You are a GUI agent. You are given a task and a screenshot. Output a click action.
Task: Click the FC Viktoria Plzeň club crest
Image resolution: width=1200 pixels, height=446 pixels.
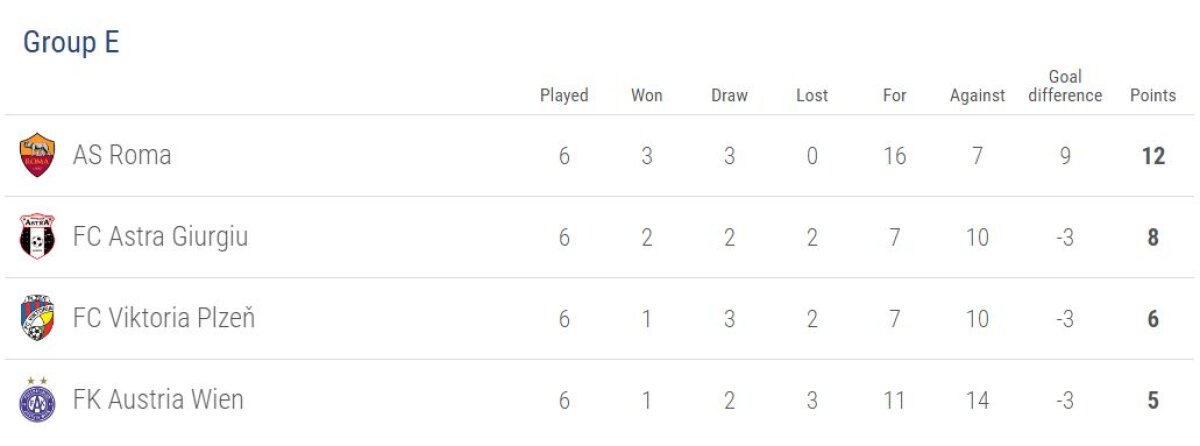pyautogui.click(x=37, y=319)
